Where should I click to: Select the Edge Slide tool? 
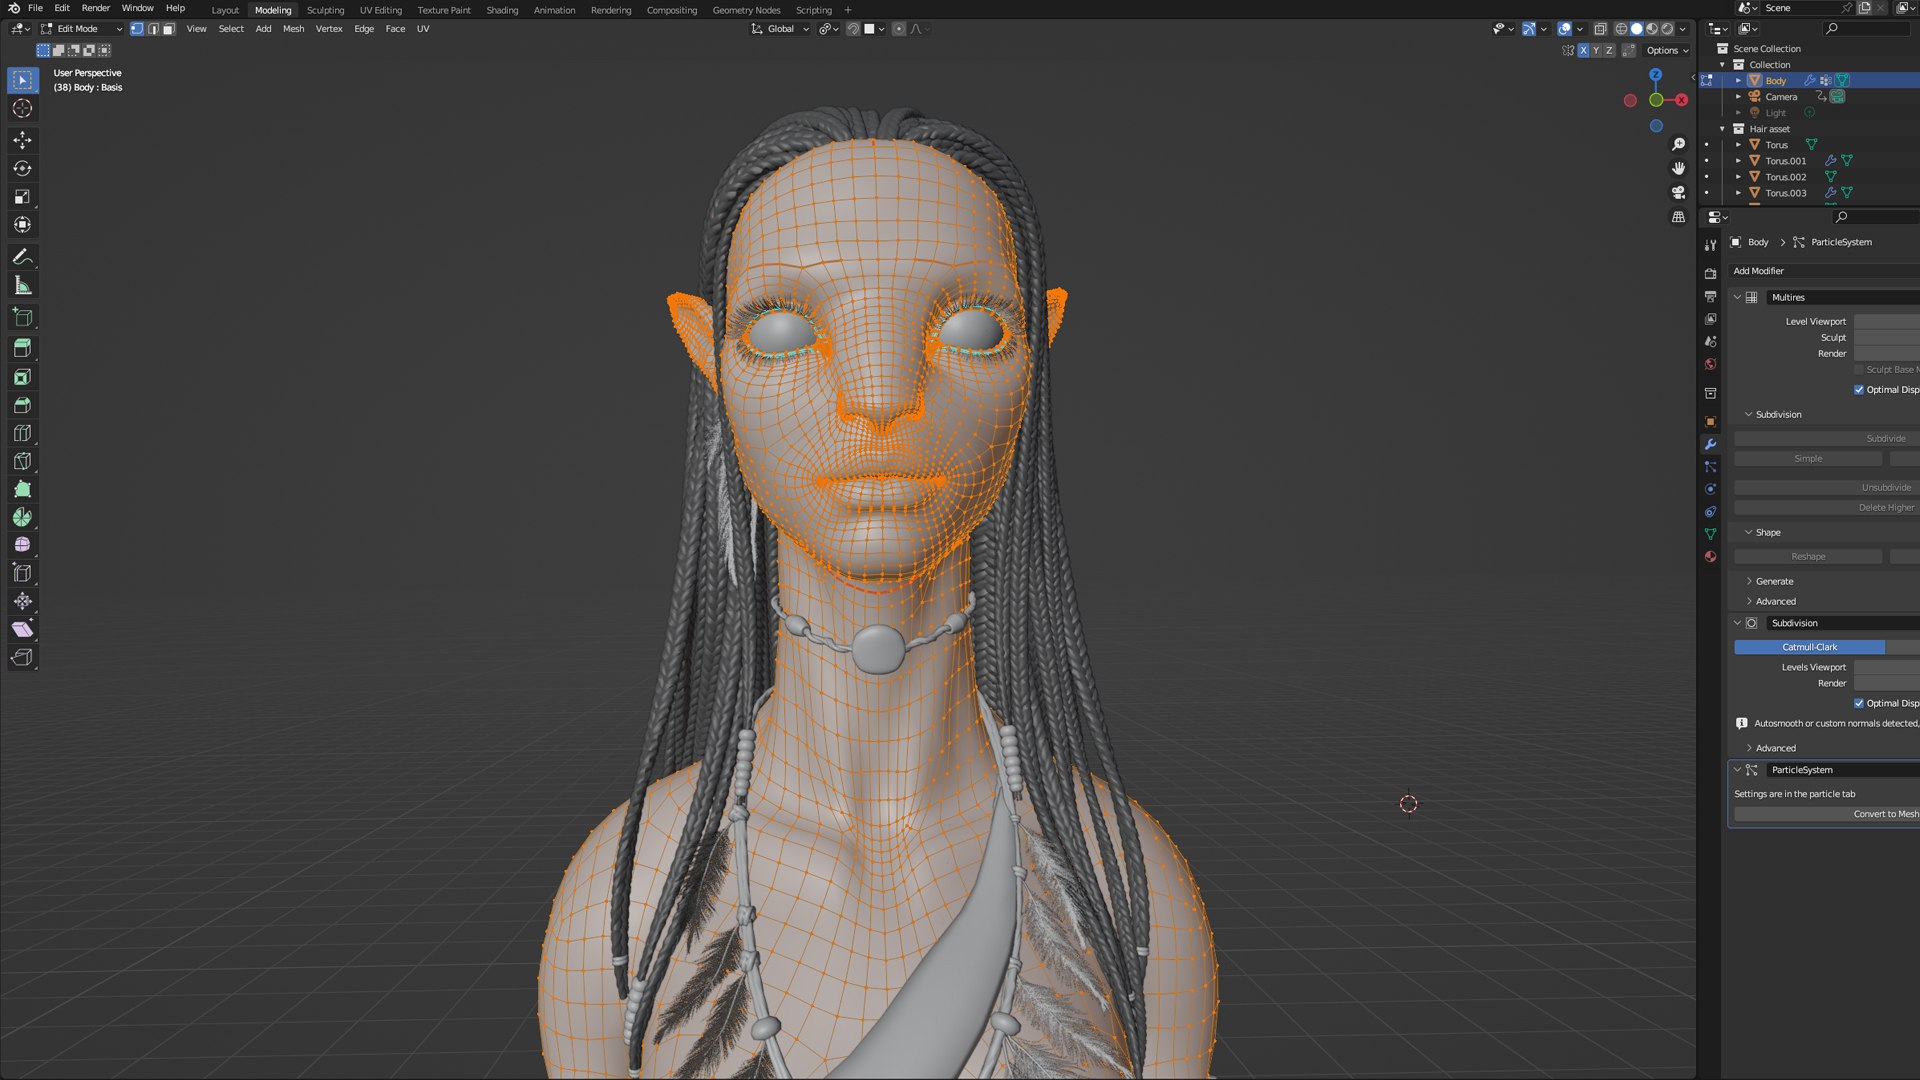click(x=22, y=573)
